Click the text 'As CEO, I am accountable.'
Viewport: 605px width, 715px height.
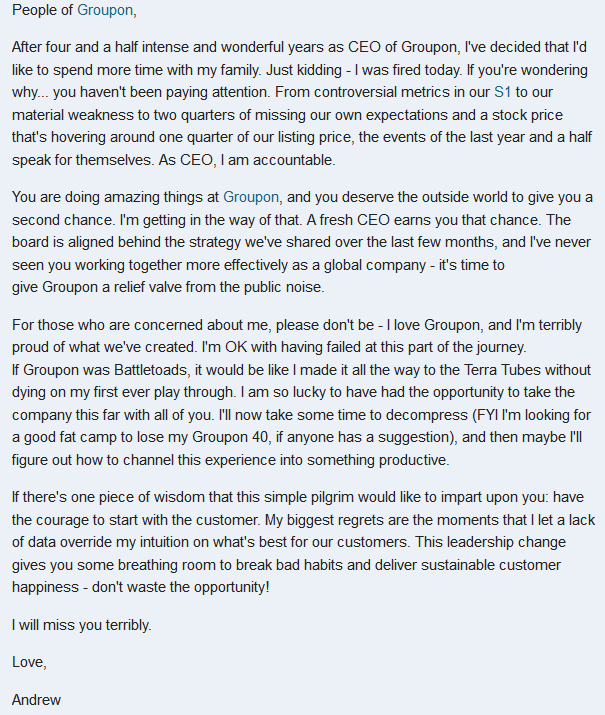pos(247,160)
